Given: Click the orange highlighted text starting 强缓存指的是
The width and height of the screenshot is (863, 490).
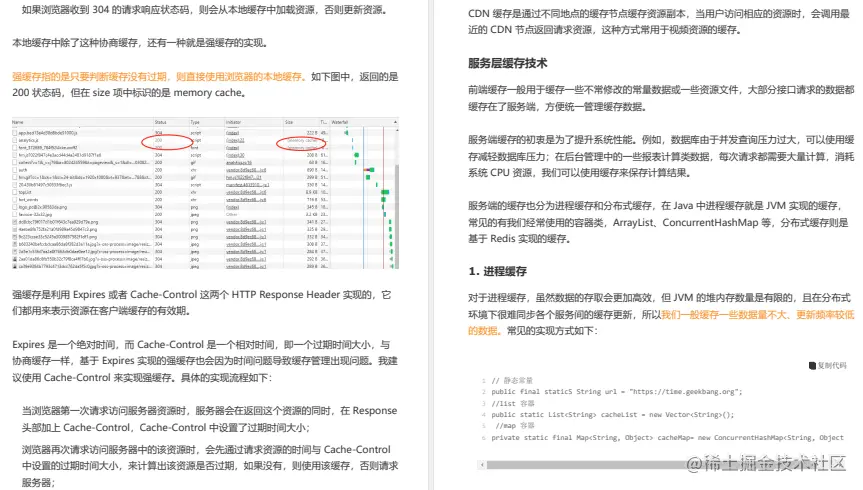Looking at the screenshot, I should coord(159,77).
